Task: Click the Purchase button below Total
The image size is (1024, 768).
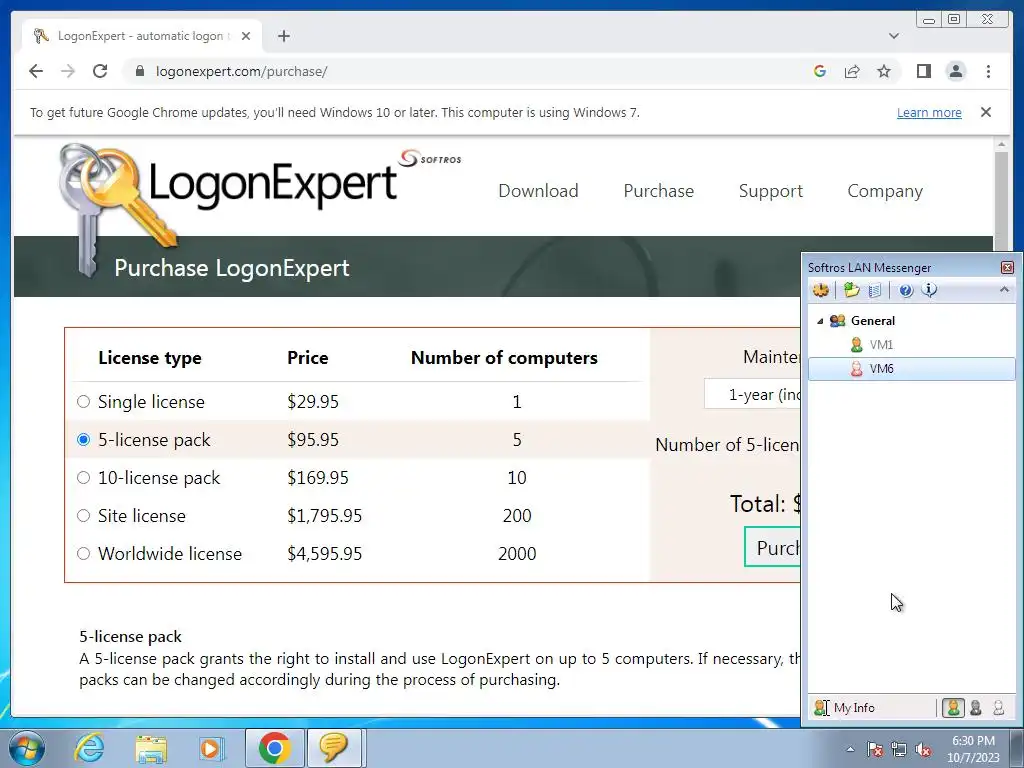Action: (x=773, y=547)
